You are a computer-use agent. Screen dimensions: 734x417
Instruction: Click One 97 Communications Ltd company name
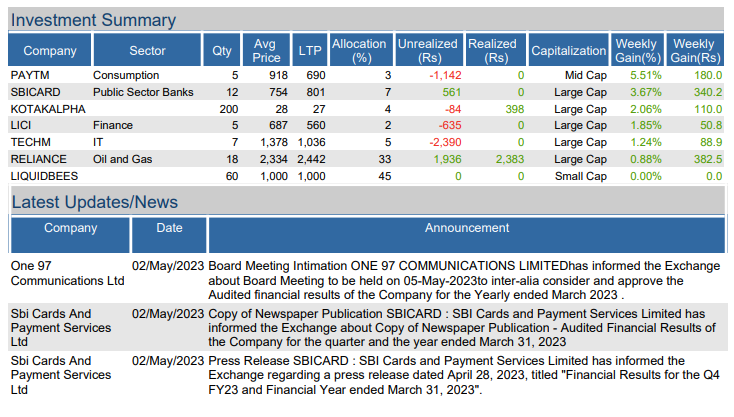pyautogui.click(x=67, y=273)
